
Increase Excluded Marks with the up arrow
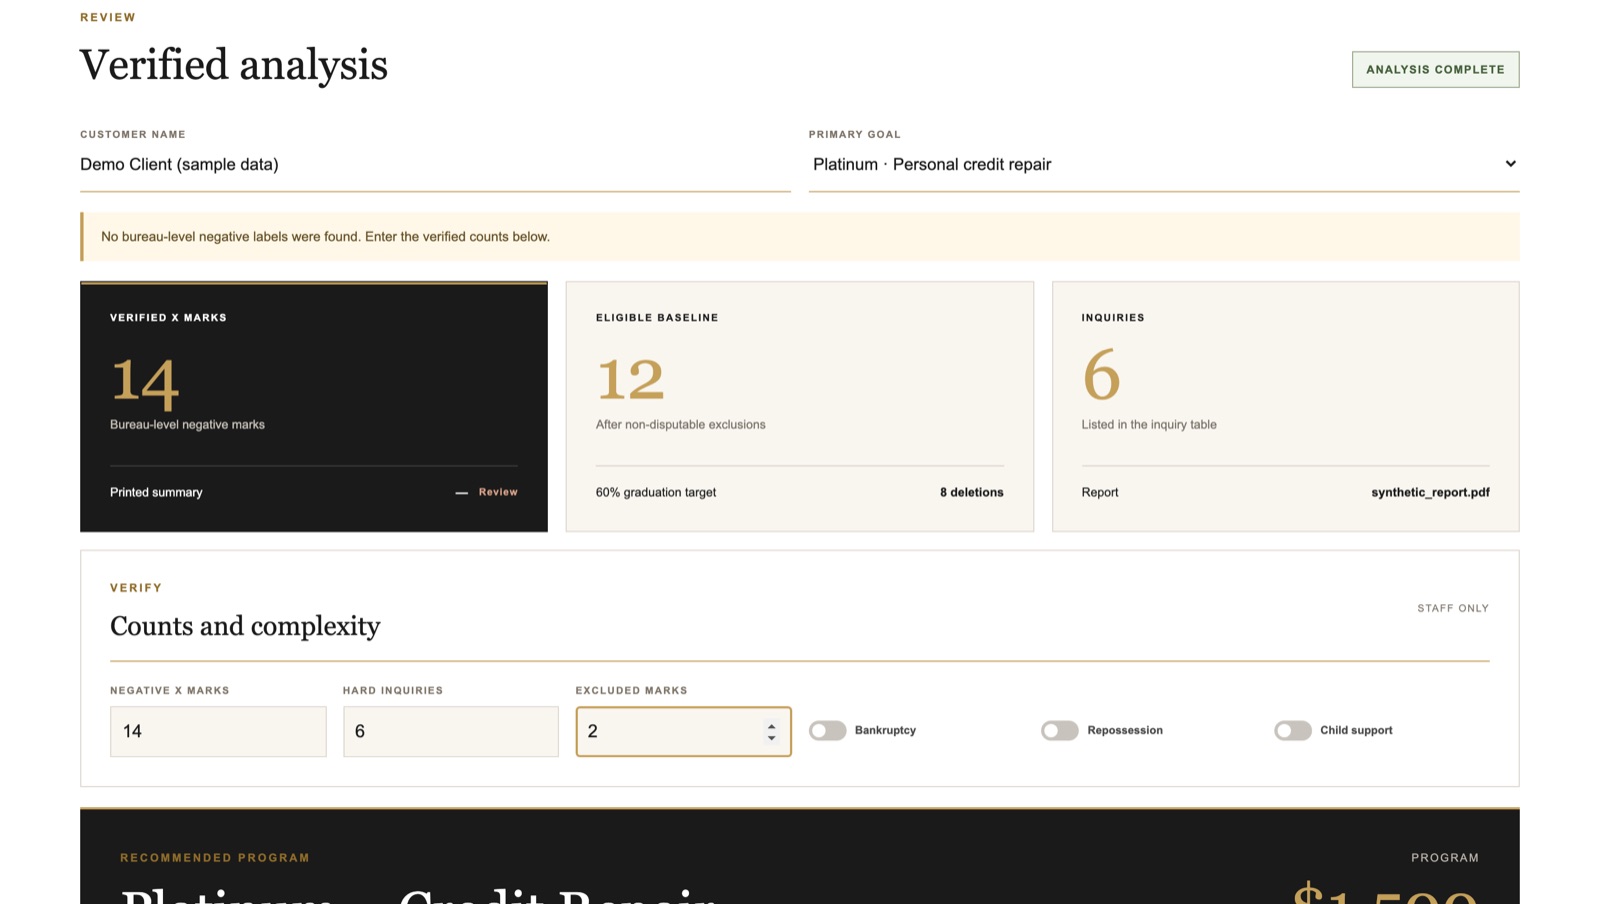click(x=771, y=726)
